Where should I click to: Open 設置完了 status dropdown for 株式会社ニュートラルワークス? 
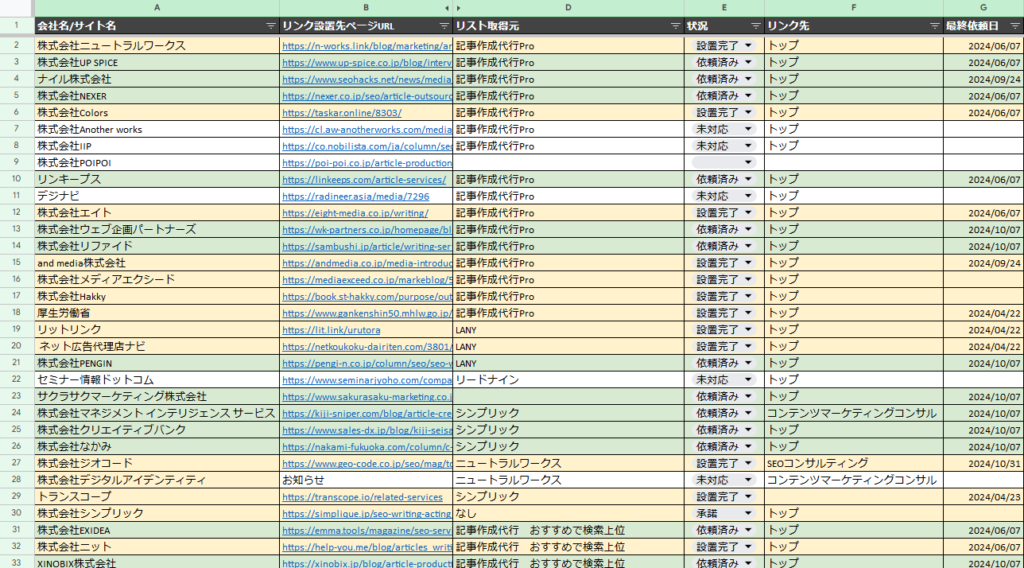pos(747,45)
